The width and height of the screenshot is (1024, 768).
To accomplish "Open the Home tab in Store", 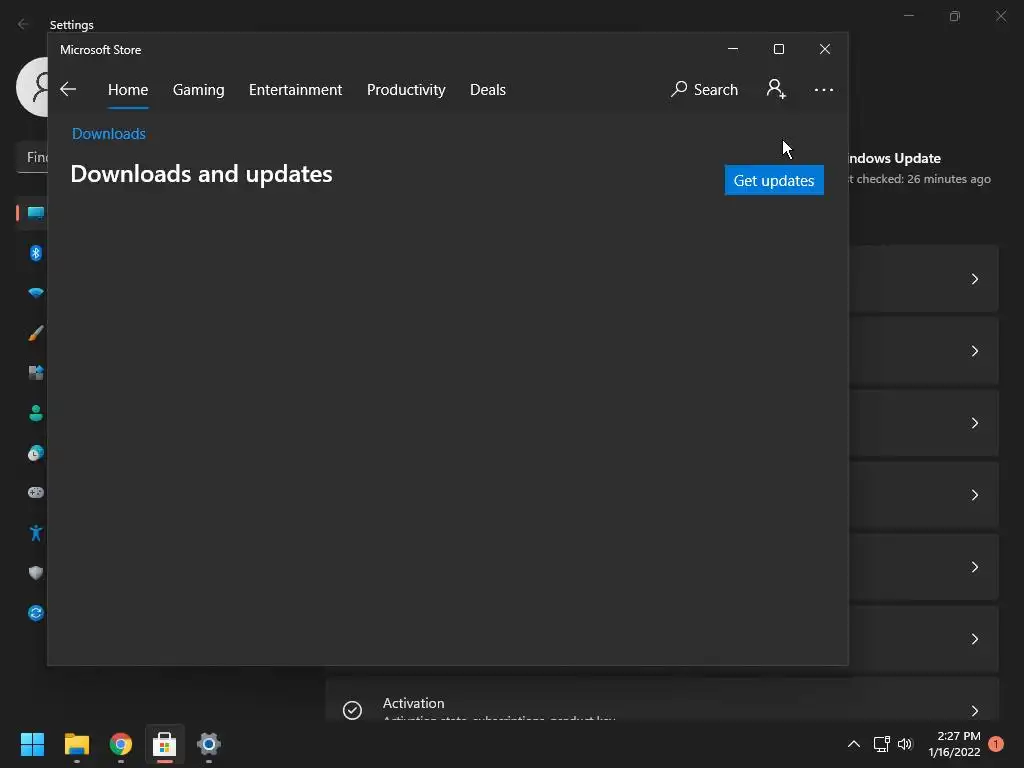I will point(128,89).
